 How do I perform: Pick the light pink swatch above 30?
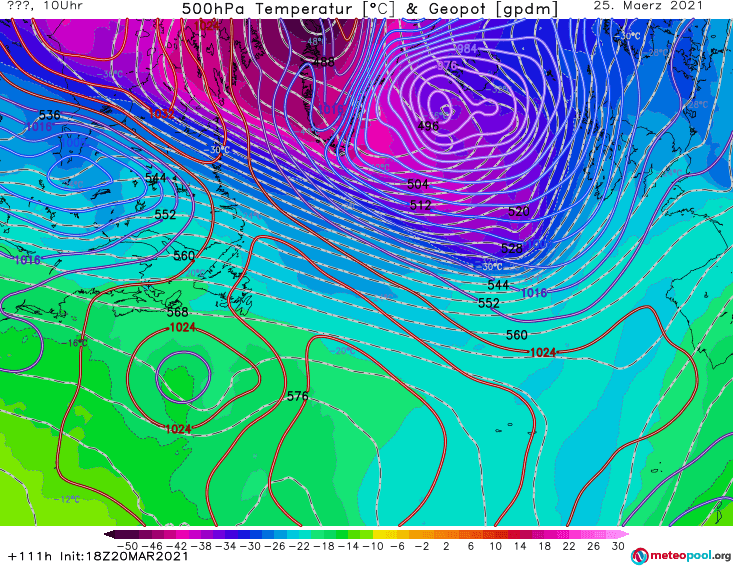tap(618, 535)
